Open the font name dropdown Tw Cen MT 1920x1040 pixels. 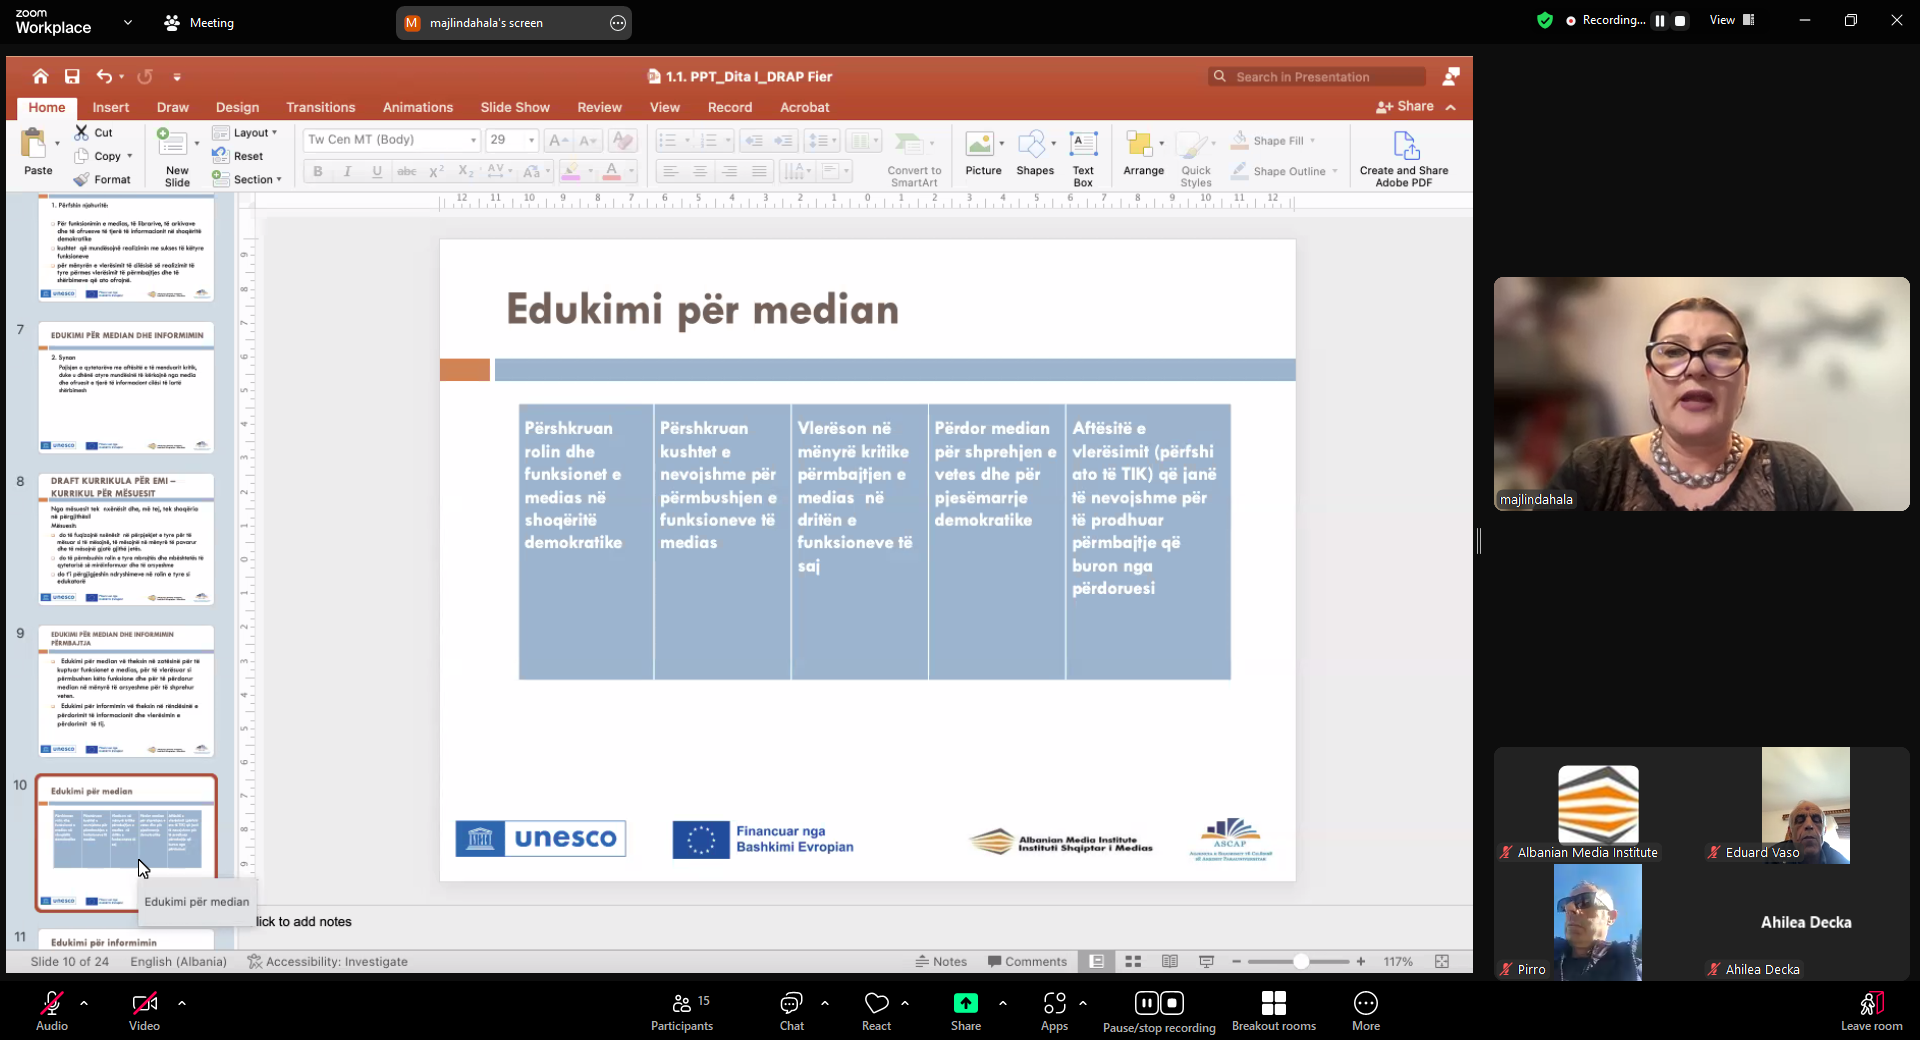point(474,140)
